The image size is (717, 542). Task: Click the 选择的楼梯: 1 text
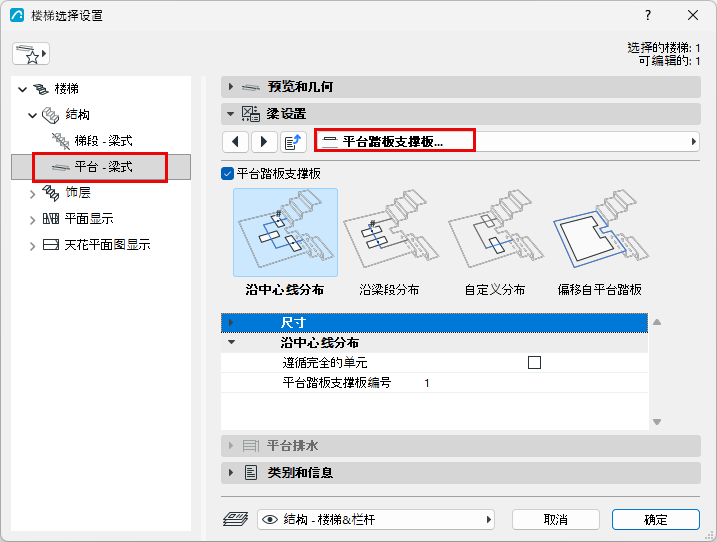663,48
